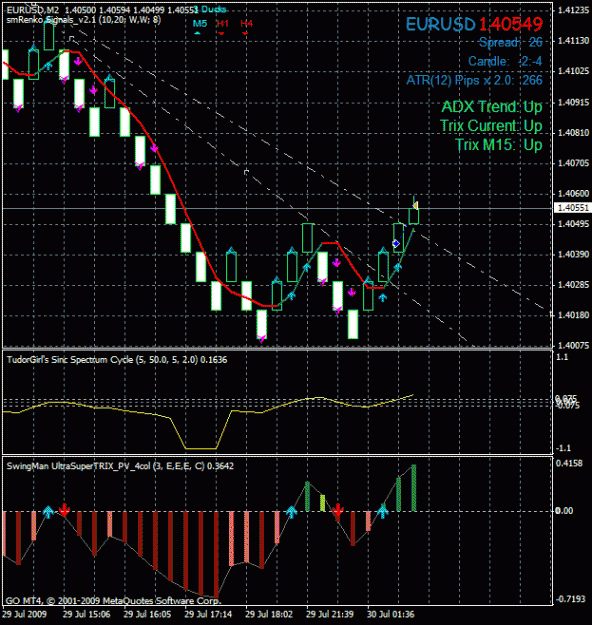Image resolution: width=592 pixels, height=625 pixels.
Task: Click the 29 Jul 17:14 time label
Action: (x=208, y=614)
